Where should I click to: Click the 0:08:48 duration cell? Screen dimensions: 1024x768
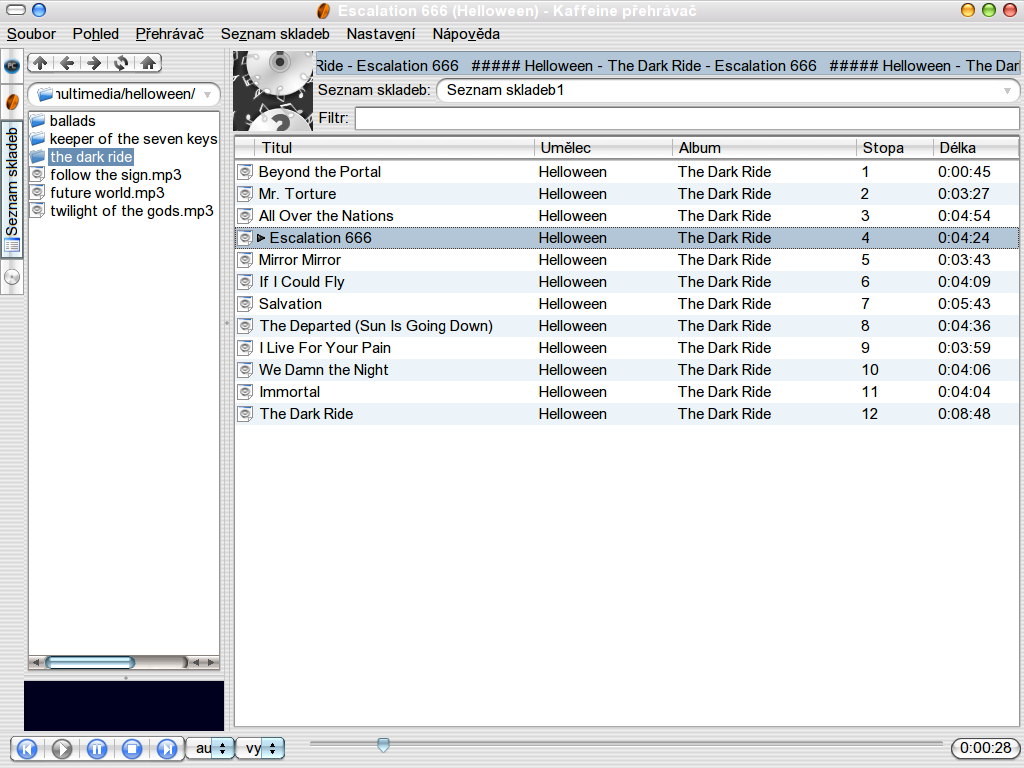tap(964, 414)
